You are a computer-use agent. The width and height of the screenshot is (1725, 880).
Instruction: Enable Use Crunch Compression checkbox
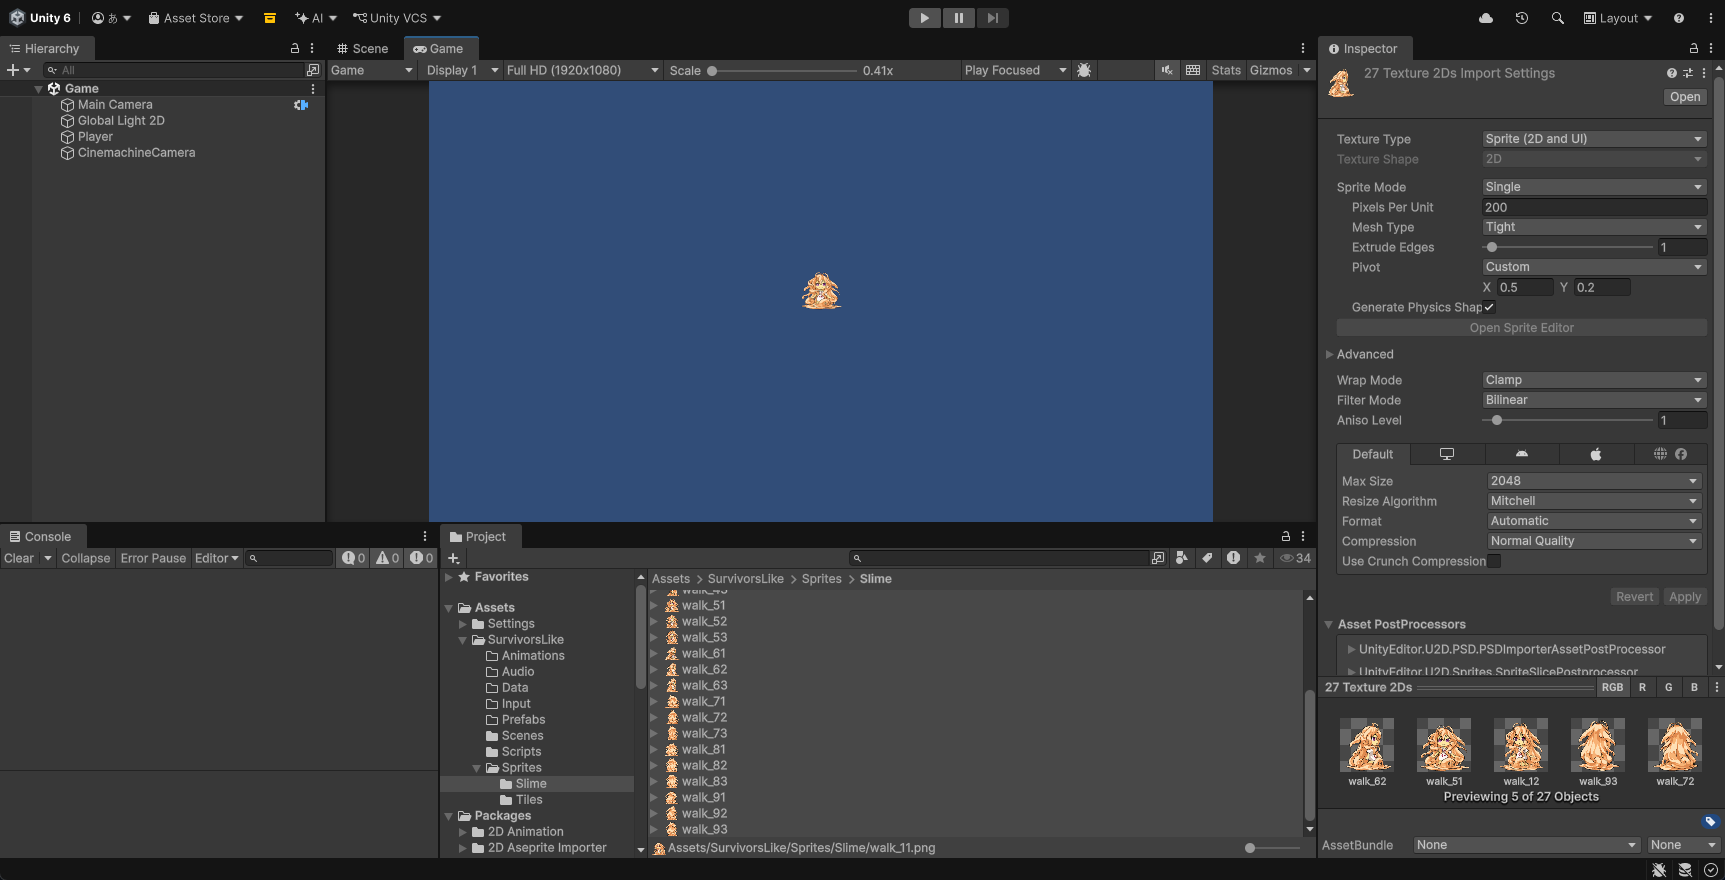(1494, 561)
